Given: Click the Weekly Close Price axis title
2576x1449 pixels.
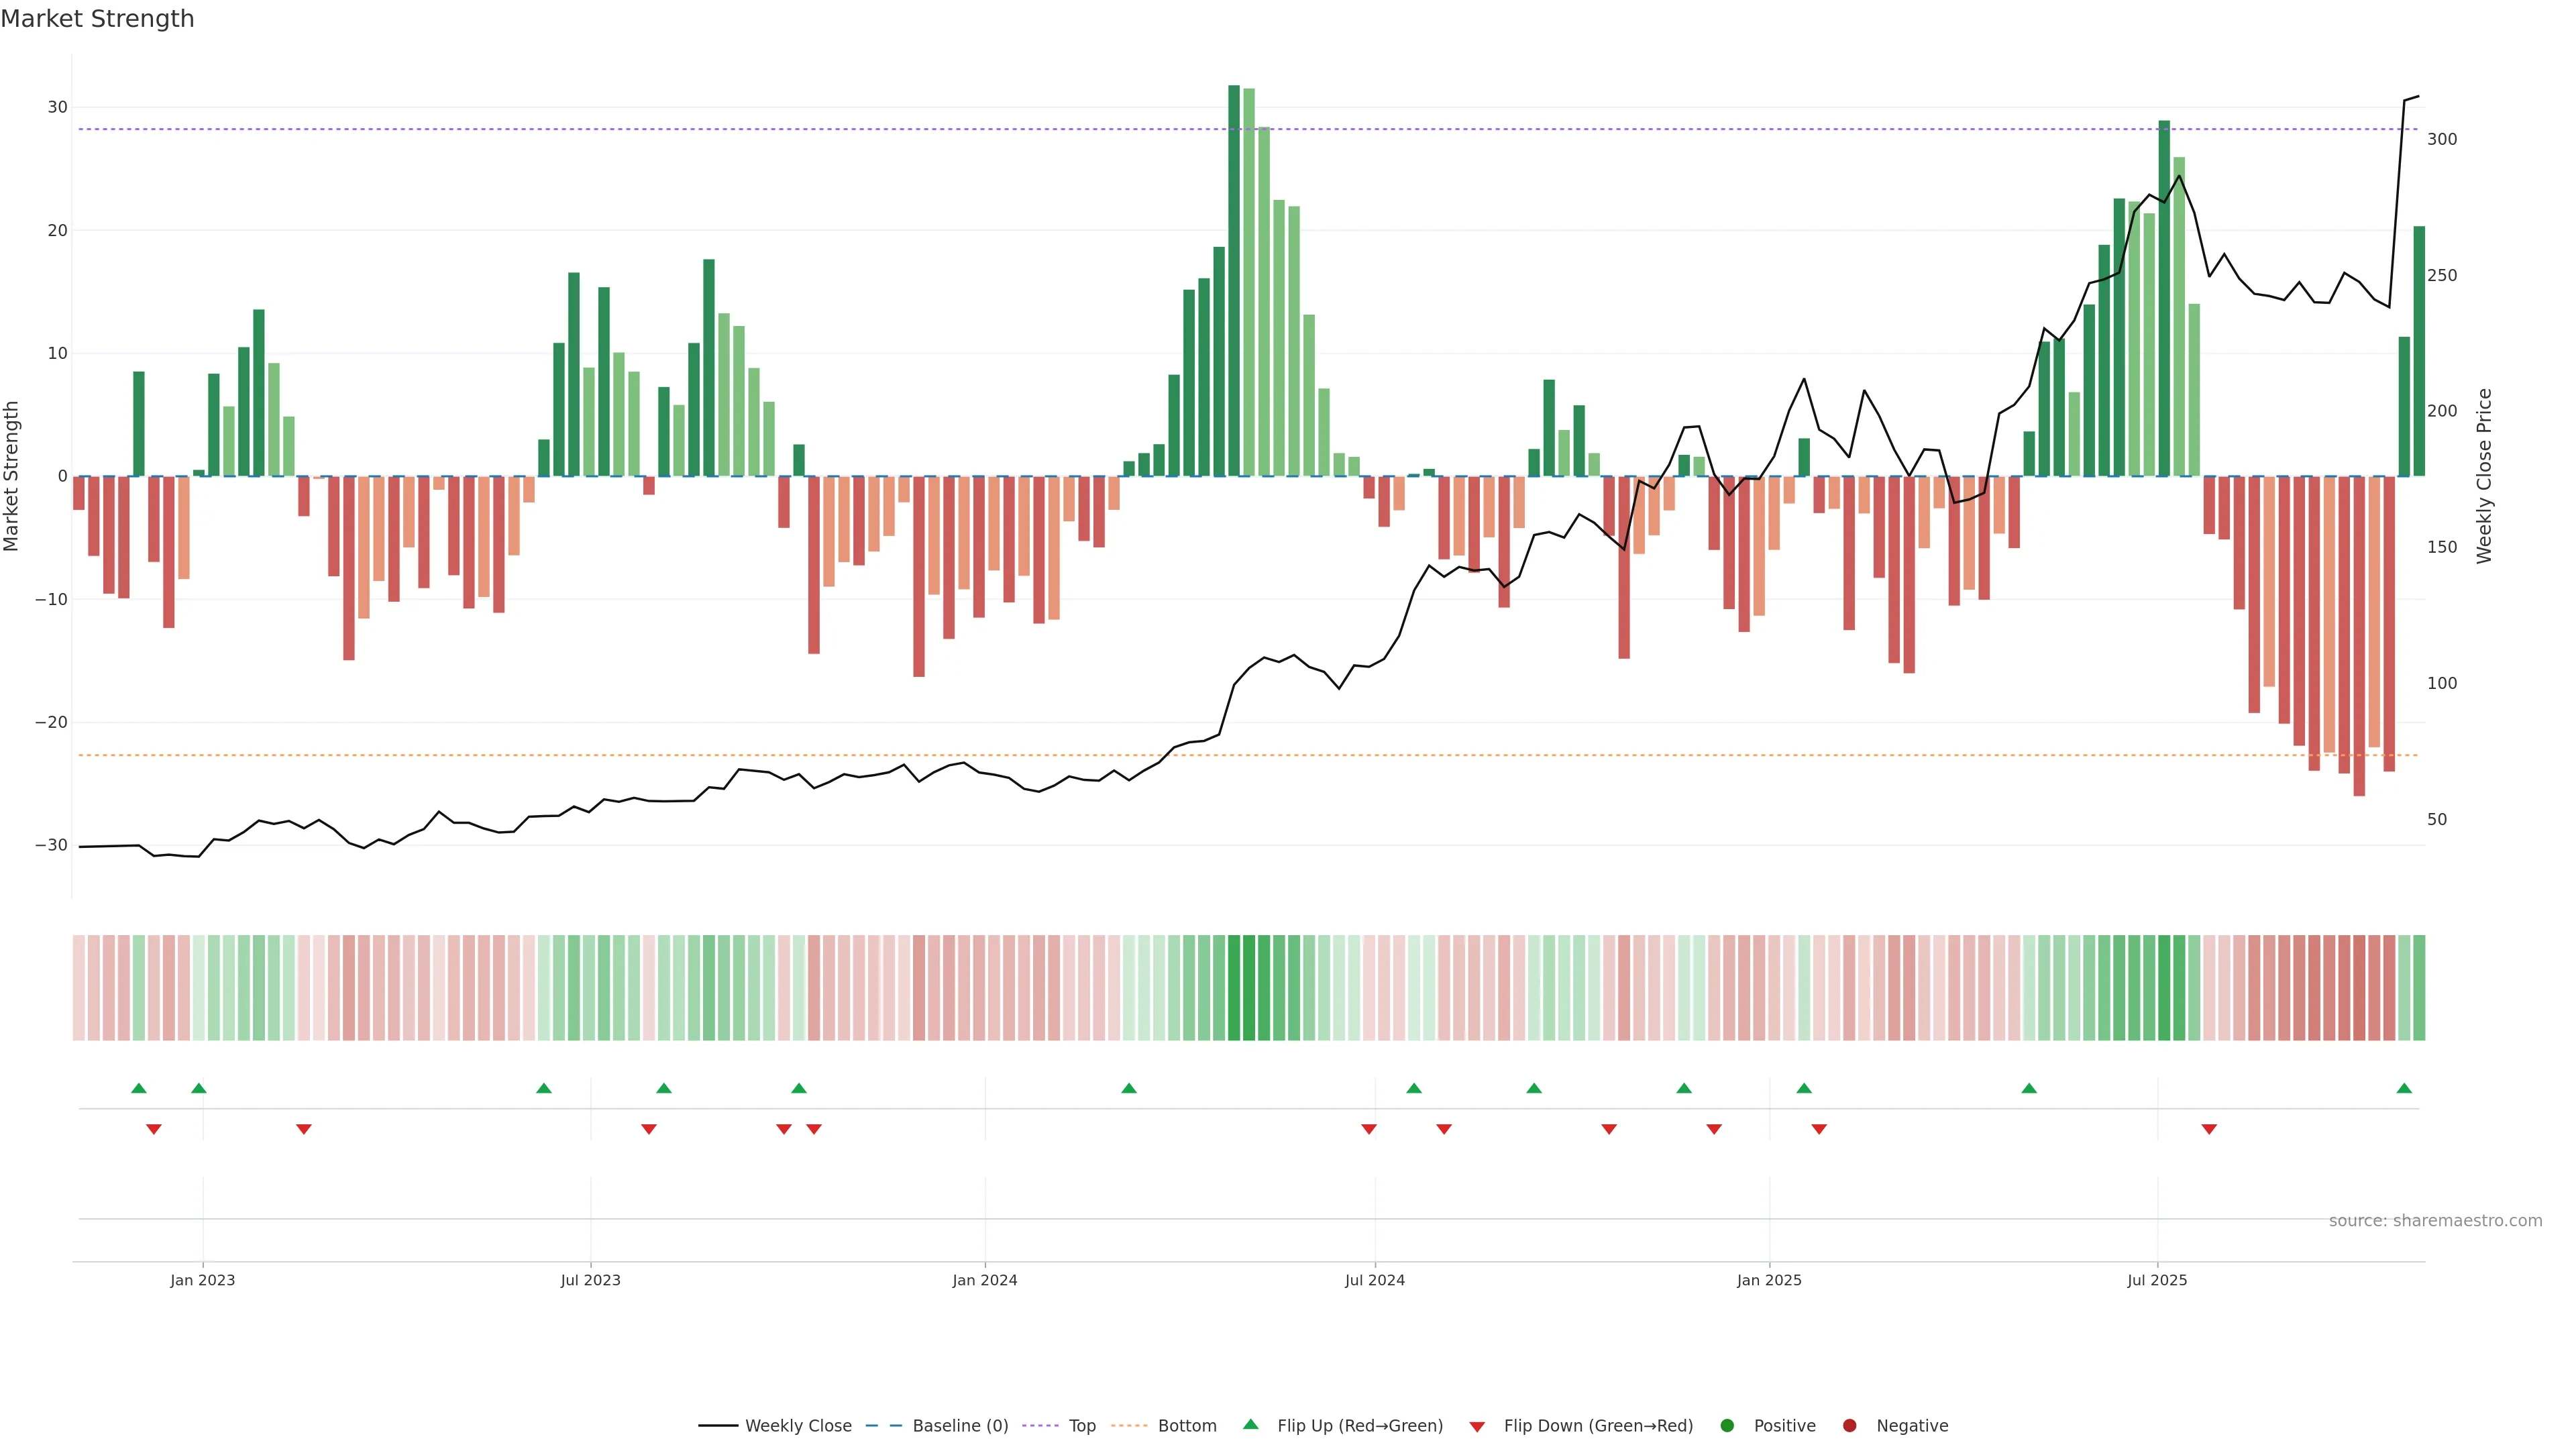Looking at the screenshot, I should point(2485,476).
